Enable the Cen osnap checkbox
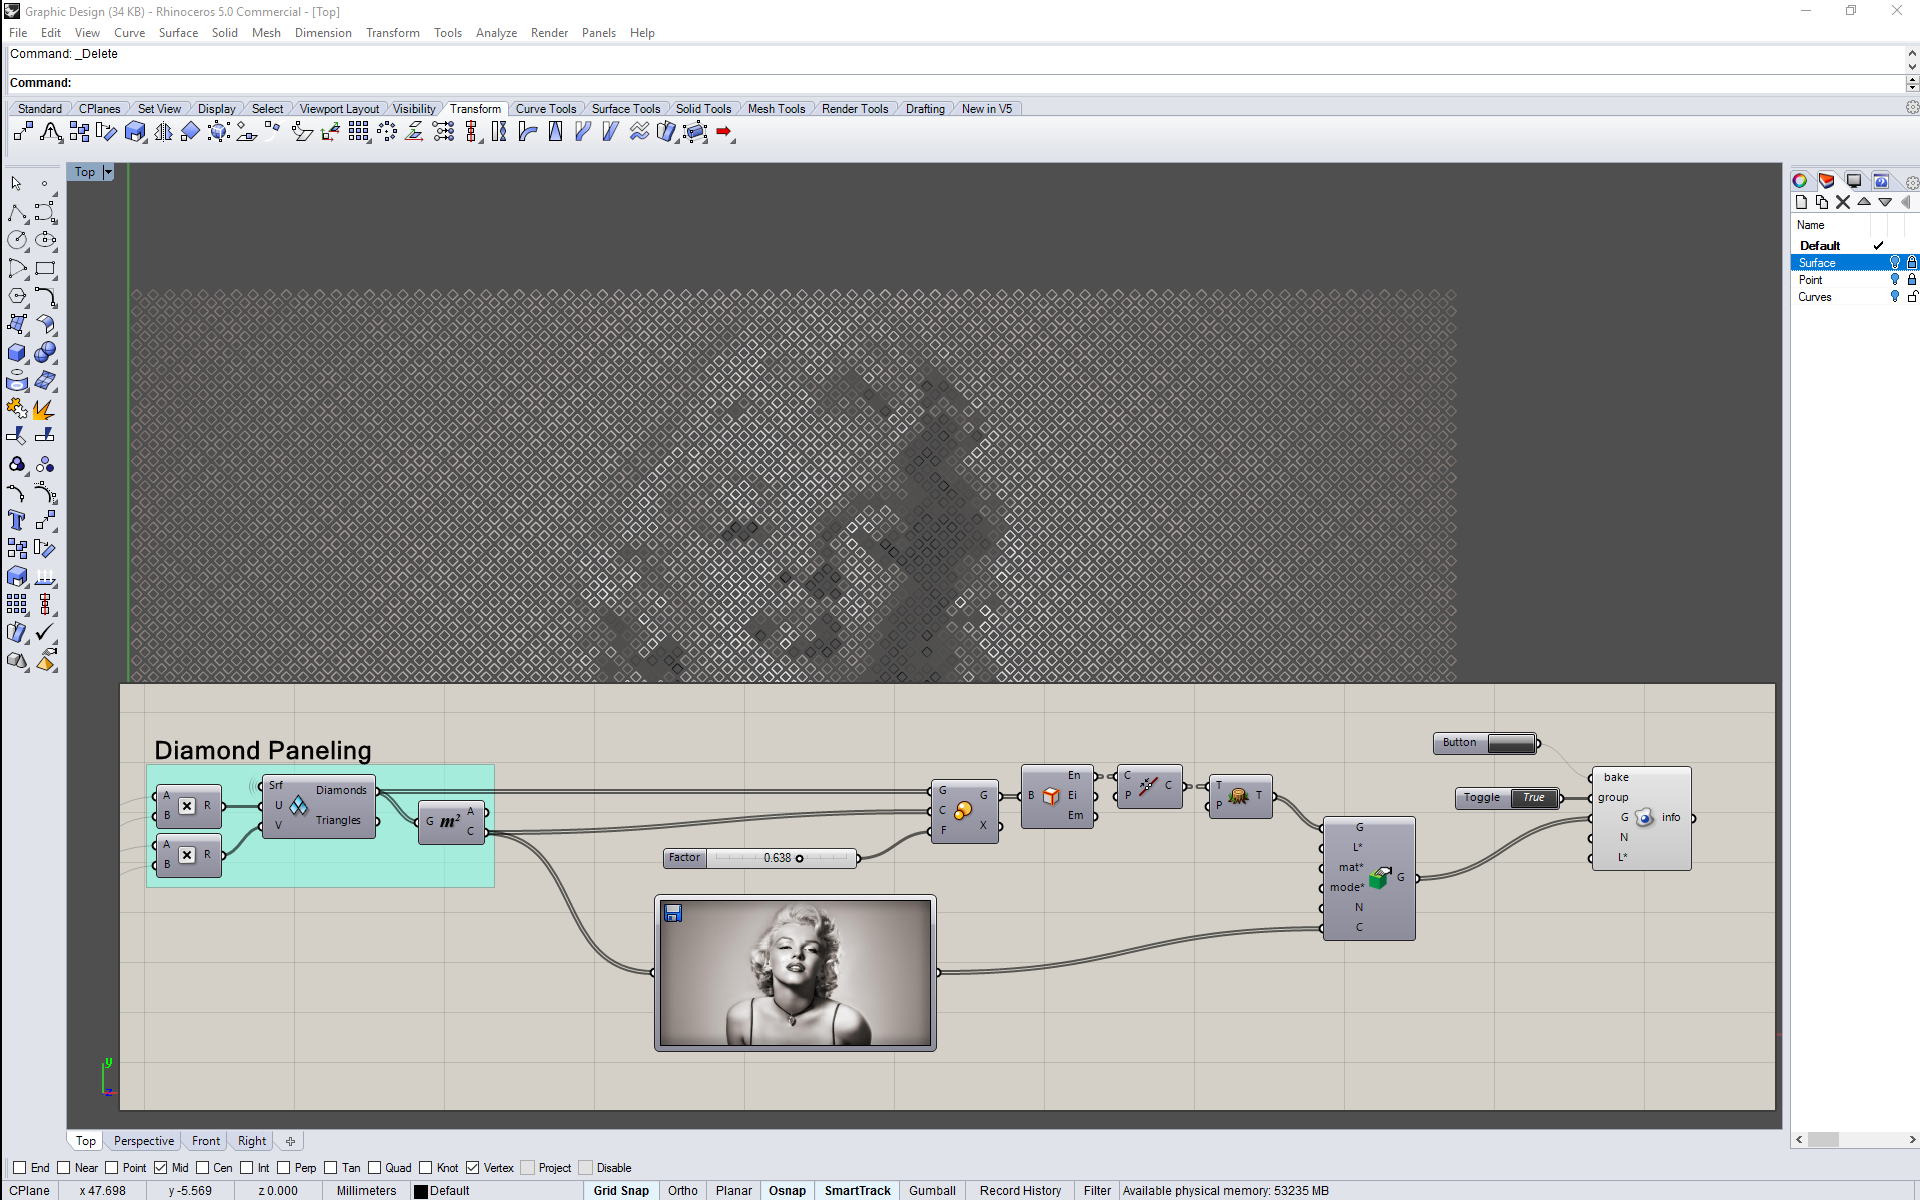The width and height of the screenshot is (1920, 1200). click(x=203, y=1168)
